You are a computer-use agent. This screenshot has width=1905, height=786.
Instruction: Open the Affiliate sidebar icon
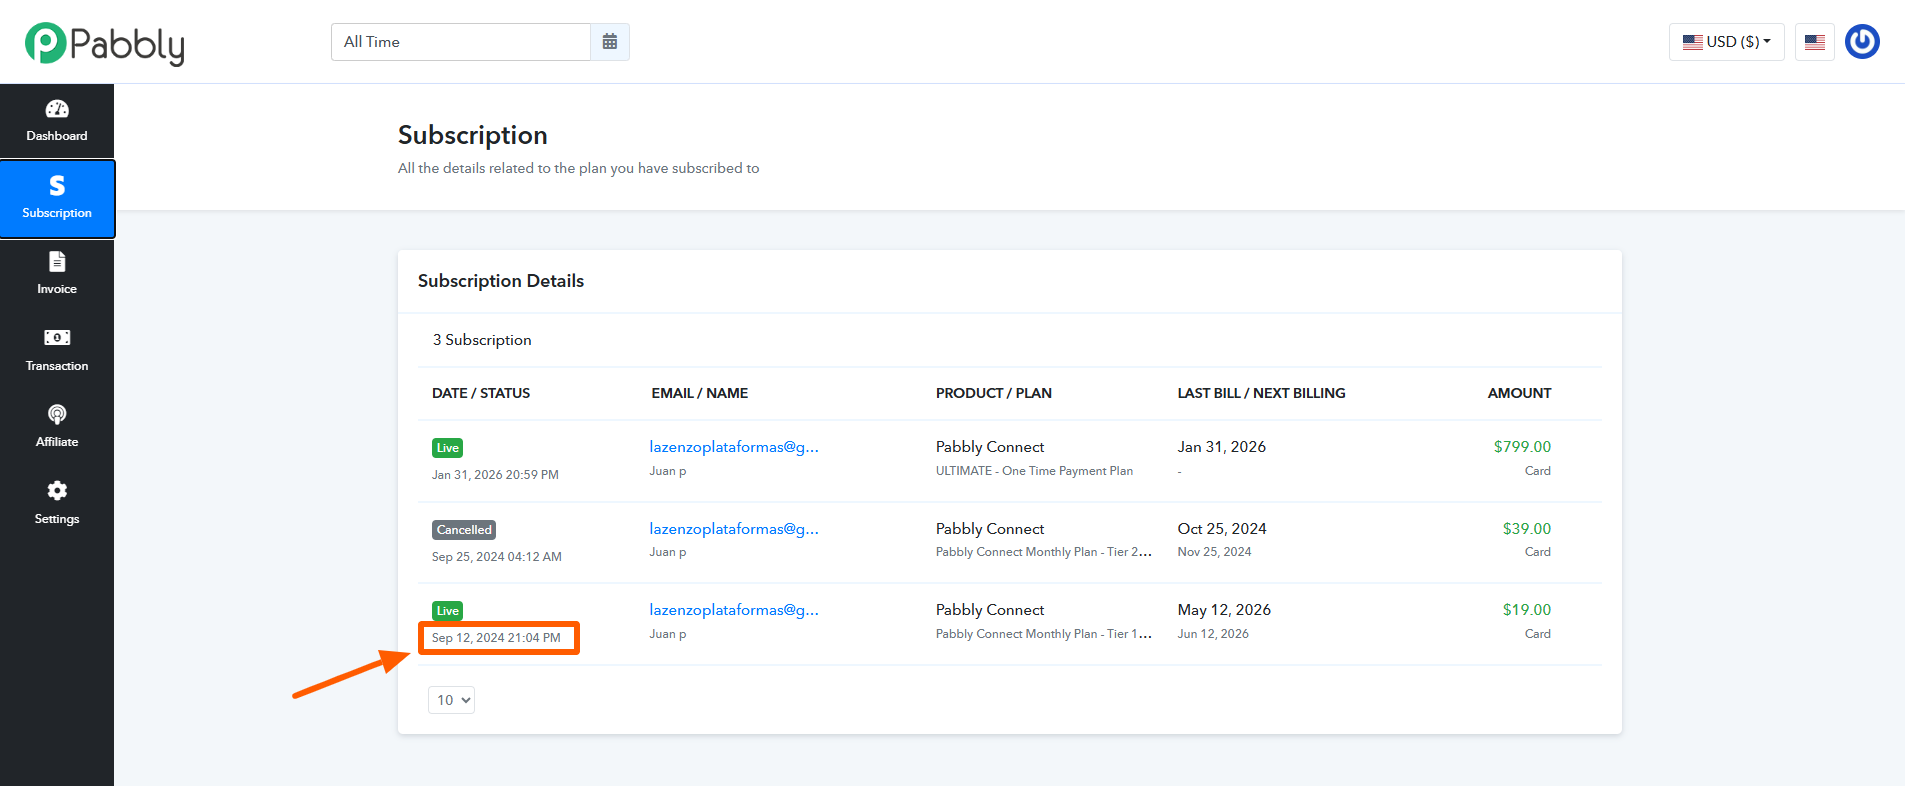point(57,414)
